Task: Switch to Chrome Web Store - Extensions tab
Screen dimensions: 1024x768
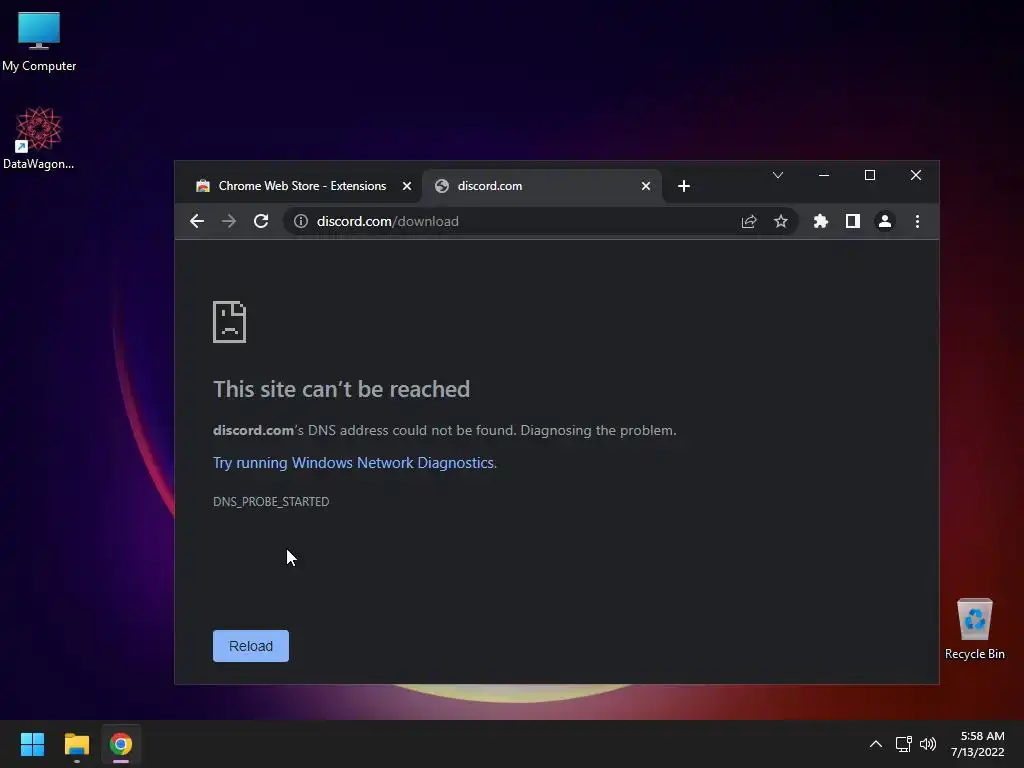Action: tap(302, 186)
